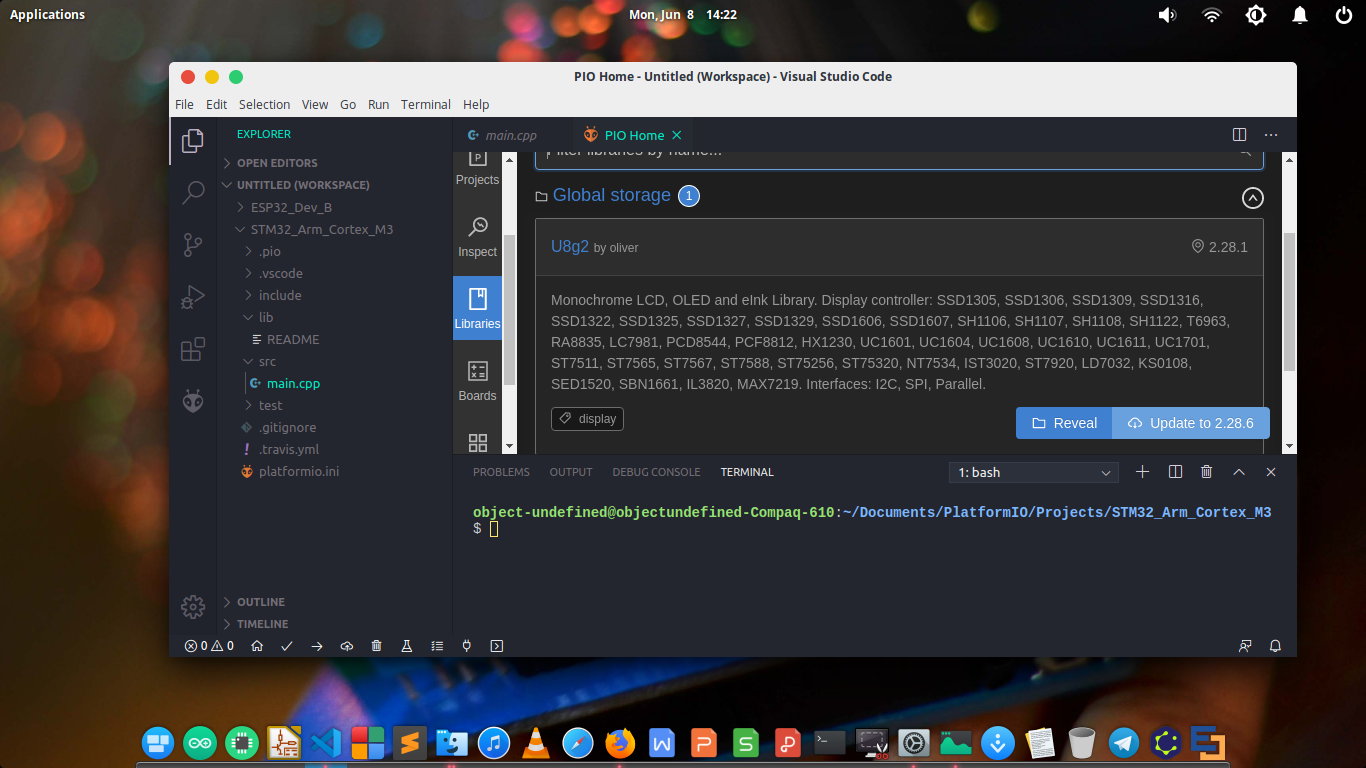Screen dimensions: 1366x768
Task: Maximize the terminal panel size
Action: tap(1239, 472)
